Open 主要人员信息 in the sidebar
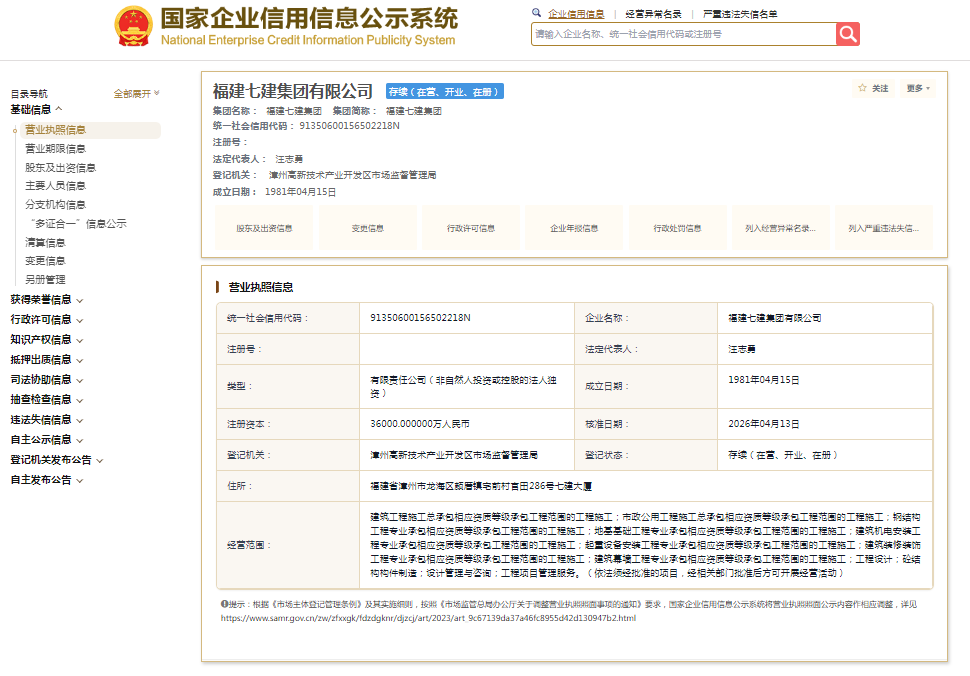 click(x=55, y=186)
